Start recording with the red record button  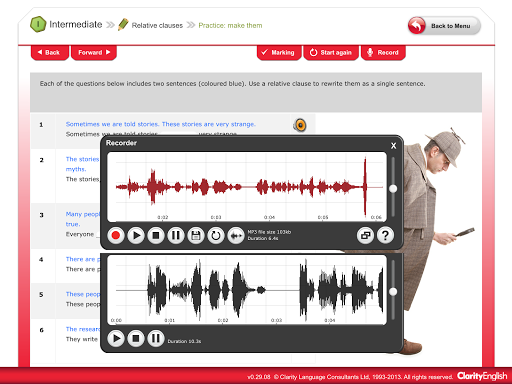116,236
